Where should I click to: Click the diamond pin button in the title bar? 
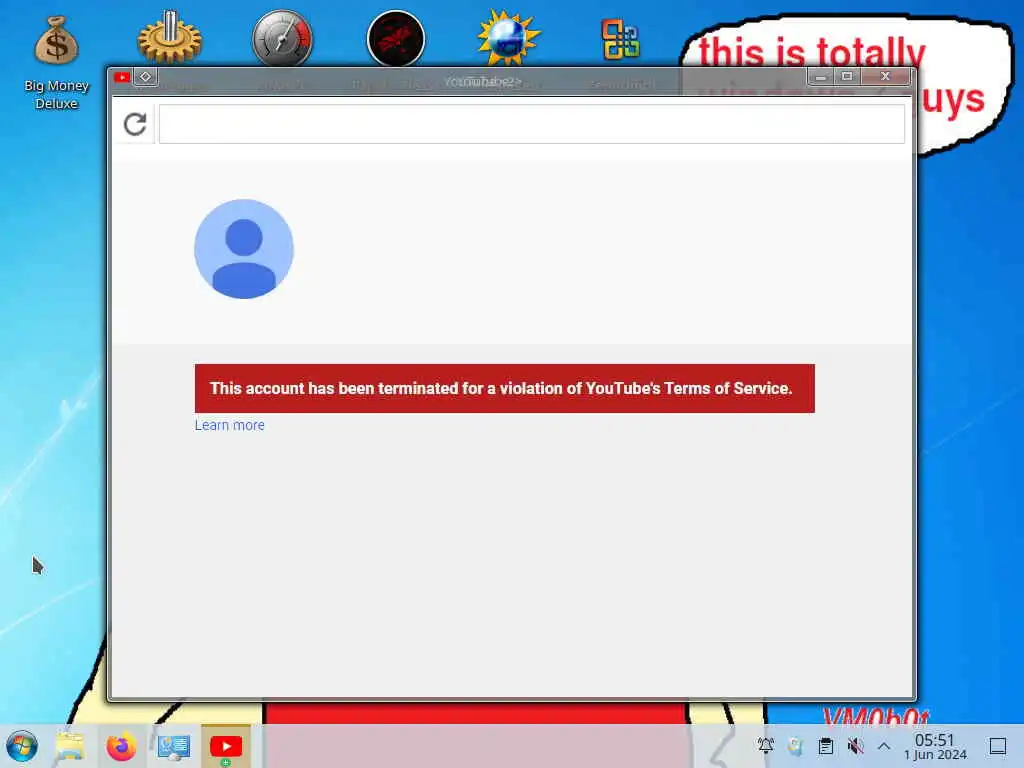[145, 77]
